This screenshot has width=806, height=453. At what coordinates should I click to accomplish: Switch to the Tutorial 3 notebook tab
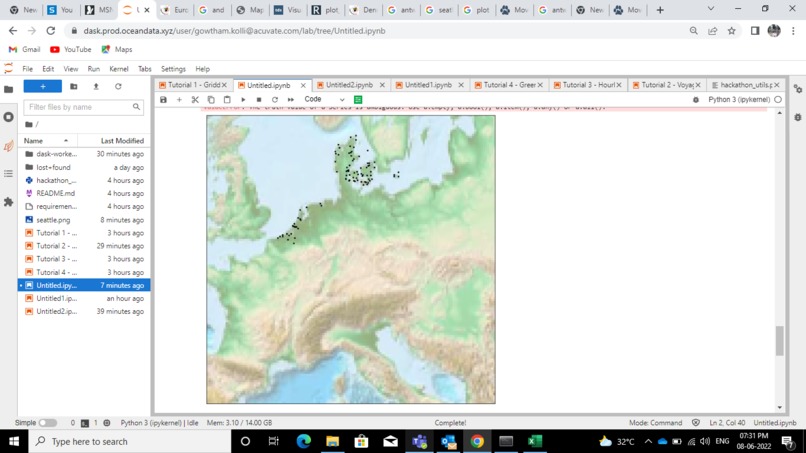[x=589, y=85]
